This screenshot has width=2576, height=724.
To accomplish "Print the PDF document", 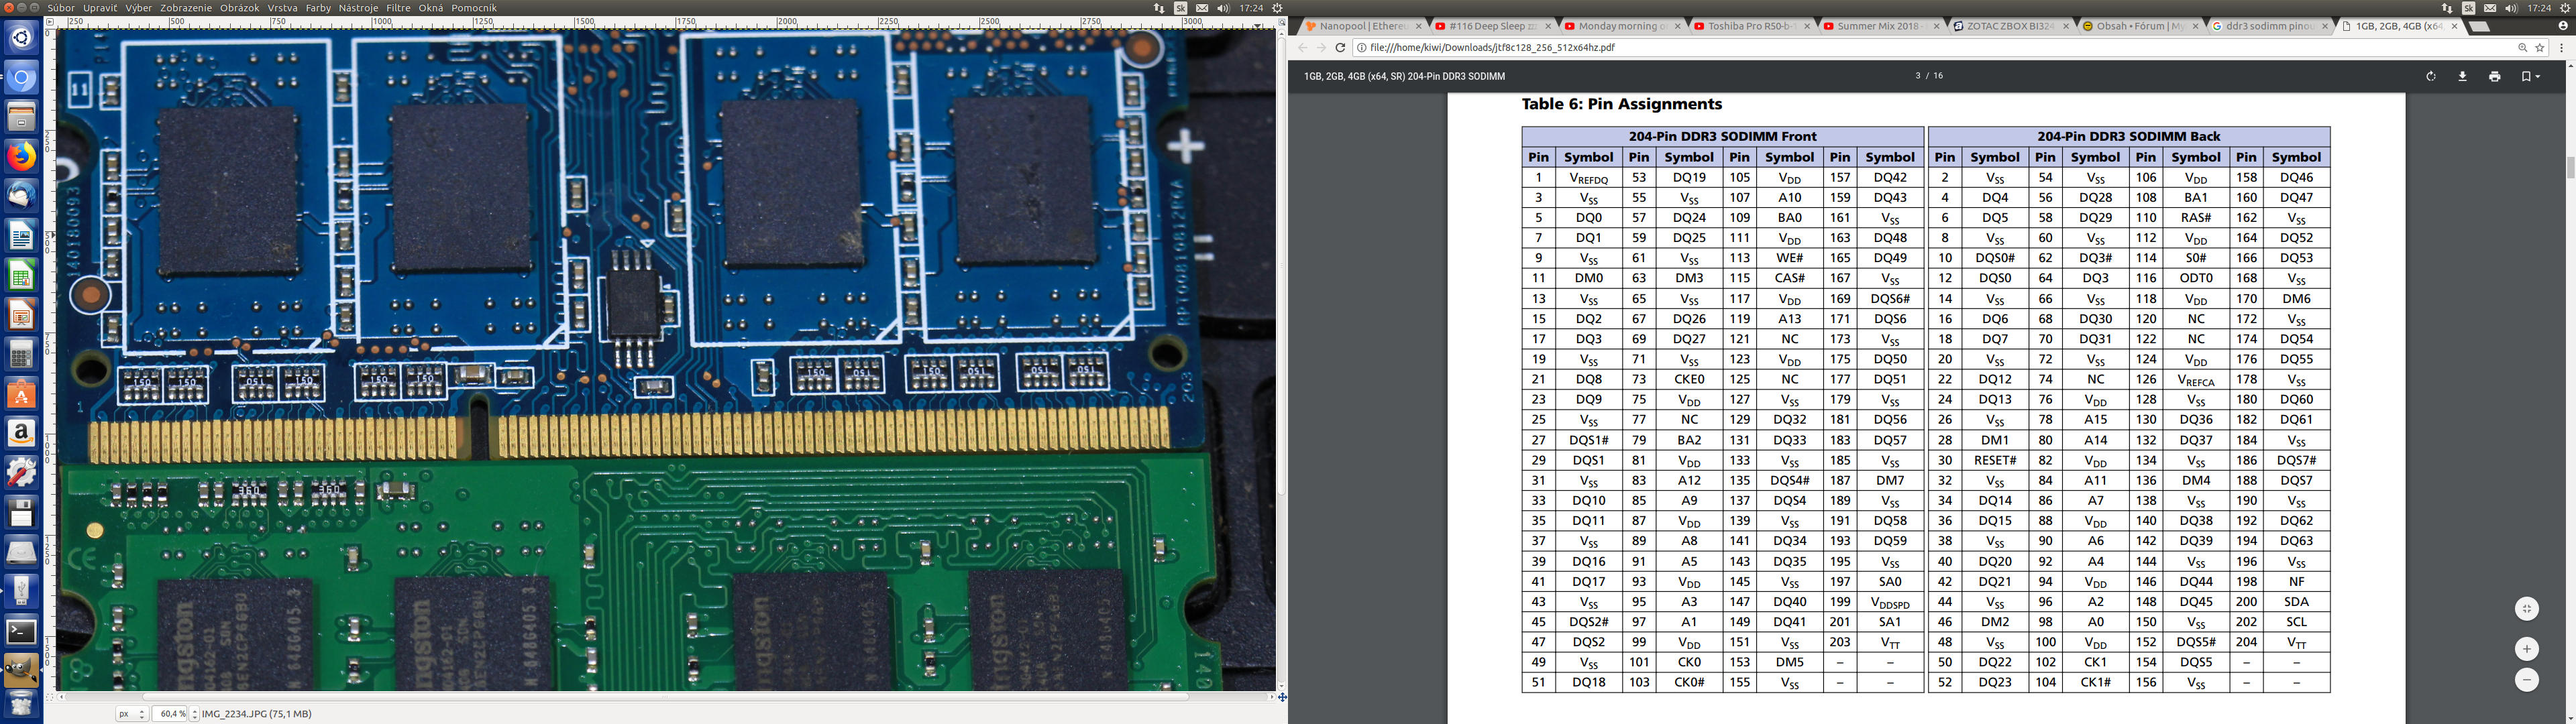I will pos(2494,77).
